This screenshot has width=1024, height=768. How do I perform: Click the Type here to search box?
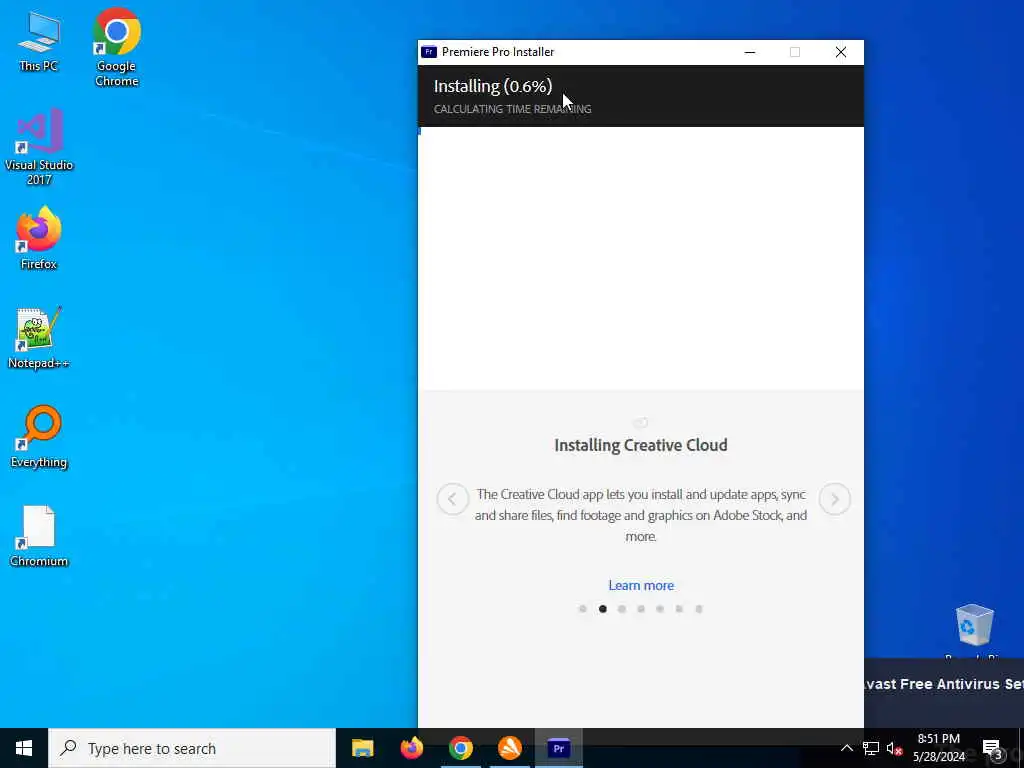pyautogui.click(x=192, y=748)
